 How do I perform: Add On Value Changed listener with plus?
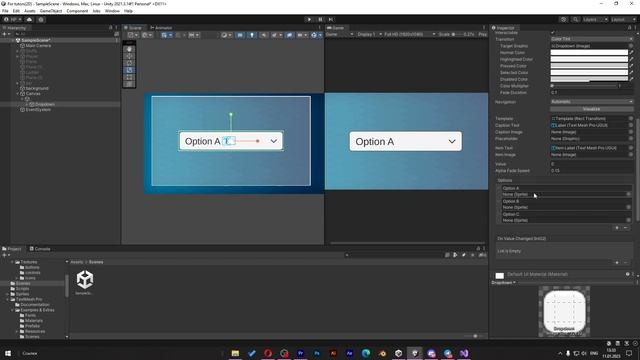(x=617, y=262)
